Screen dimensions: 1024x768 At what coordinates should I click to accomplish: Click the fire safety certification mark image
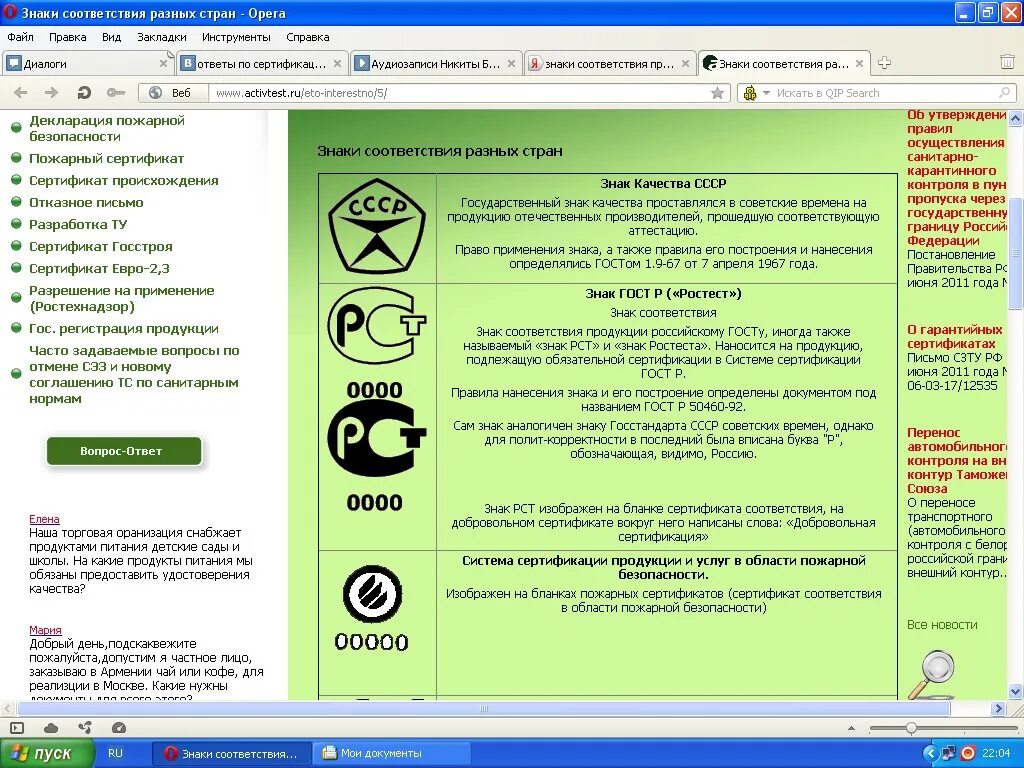point(372,594)
